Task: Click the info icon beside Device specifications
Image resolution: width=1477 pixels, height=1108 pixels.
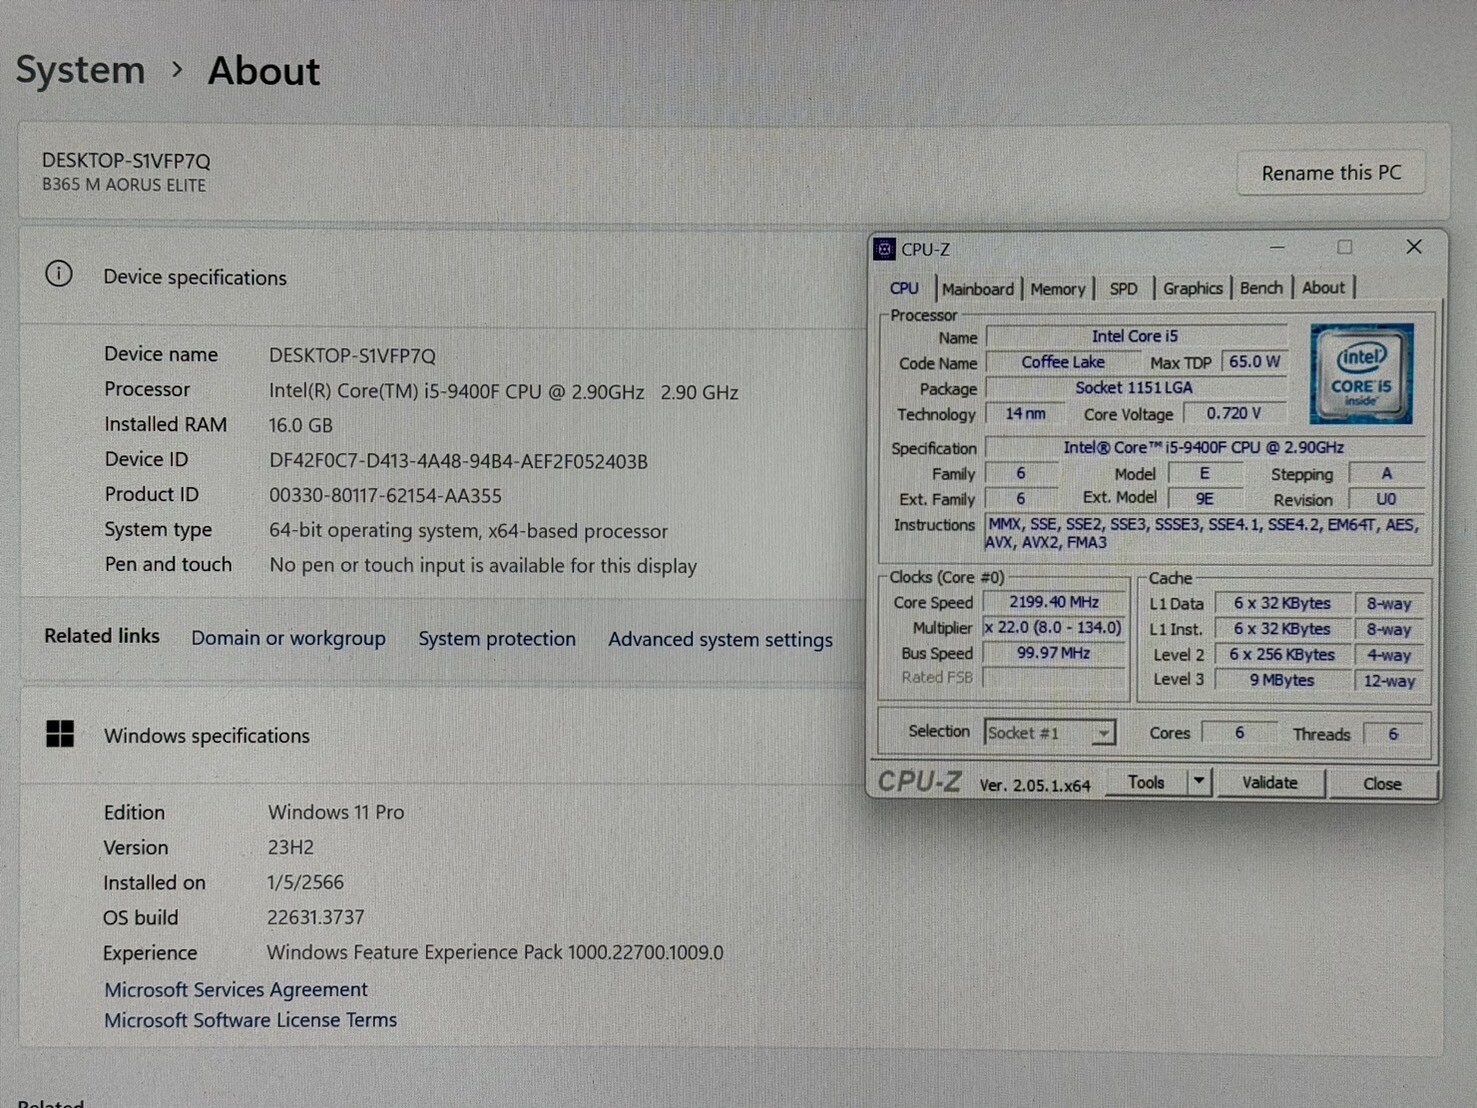Action: pyautogui.click(x=59, y=274)
